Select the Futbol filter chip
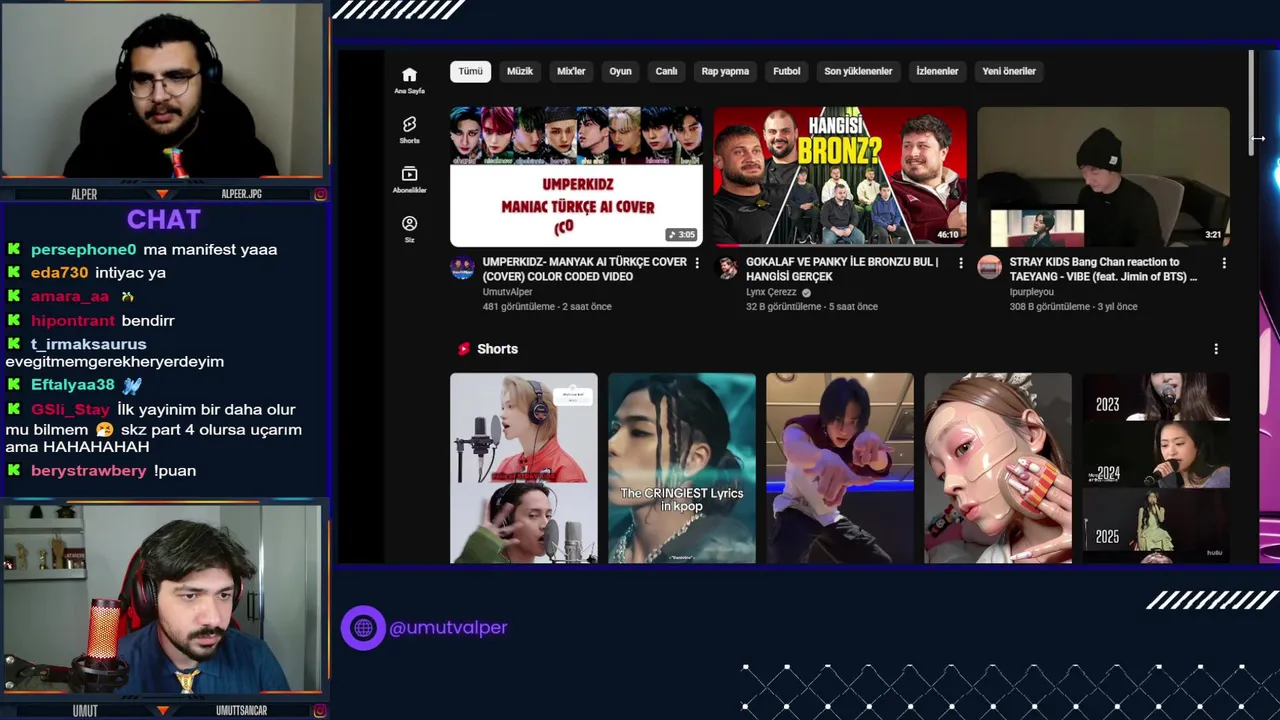The width and height of the screenshot is (1280, 720). point(787,71)
